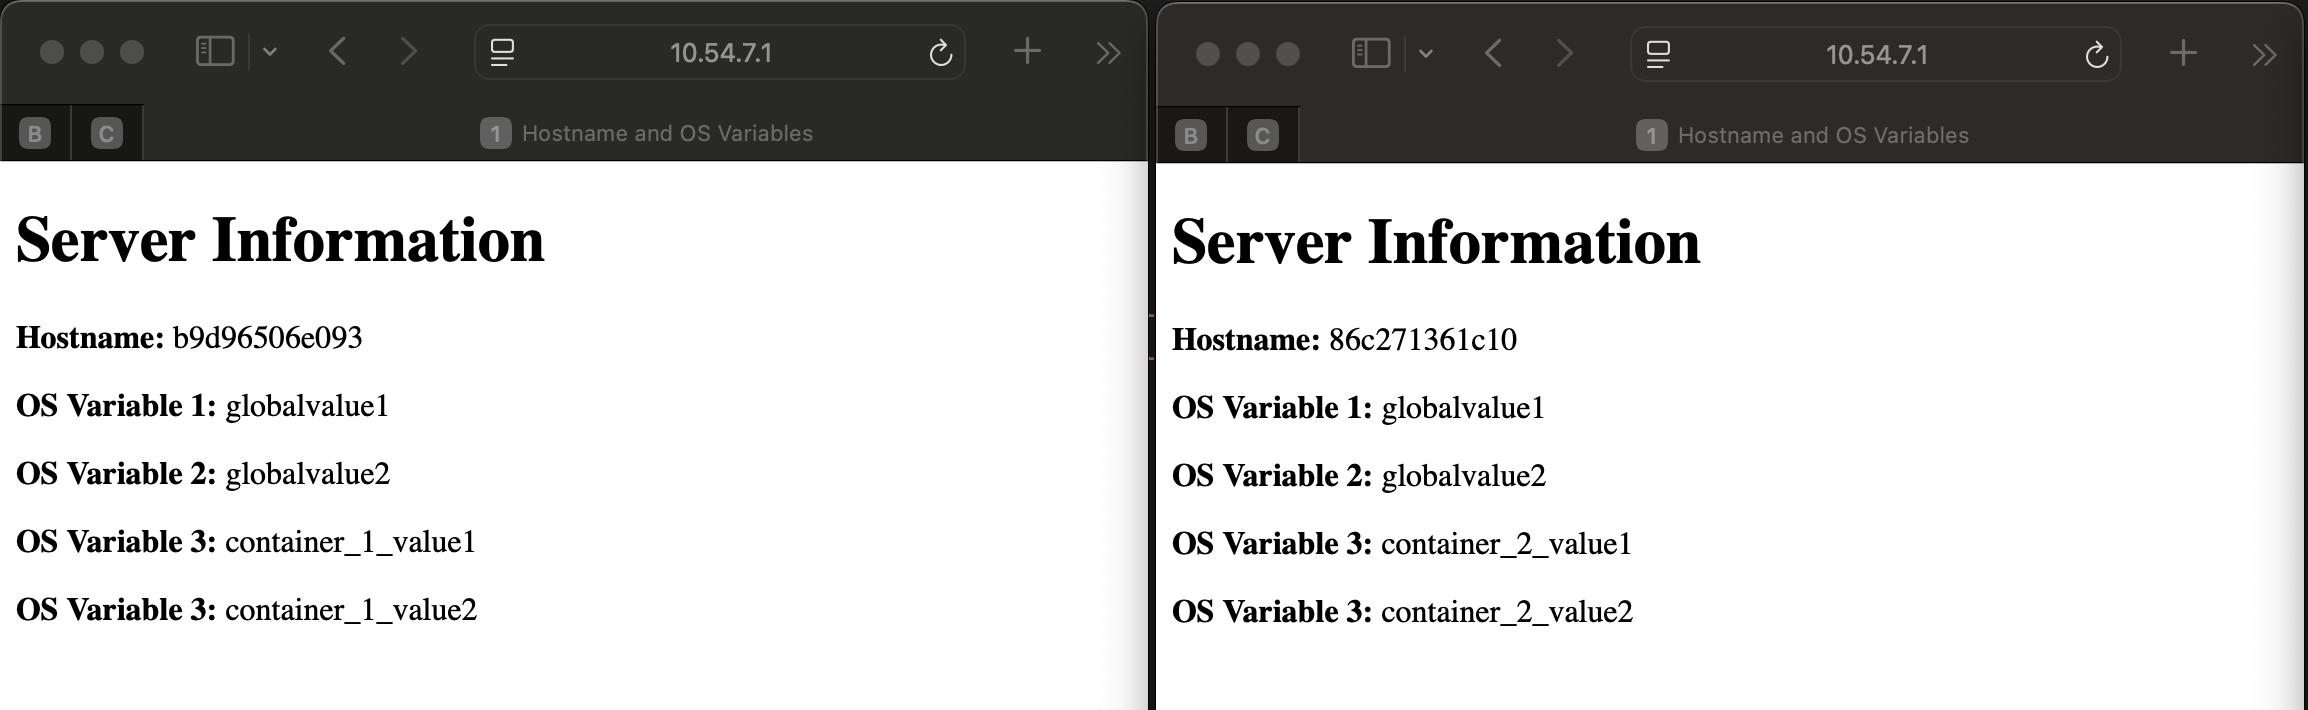Image resolution: width=2308 pixels, height=710 pixels.
Task: Select pinned tab B in left window
Action: click(x=35, y=133)
